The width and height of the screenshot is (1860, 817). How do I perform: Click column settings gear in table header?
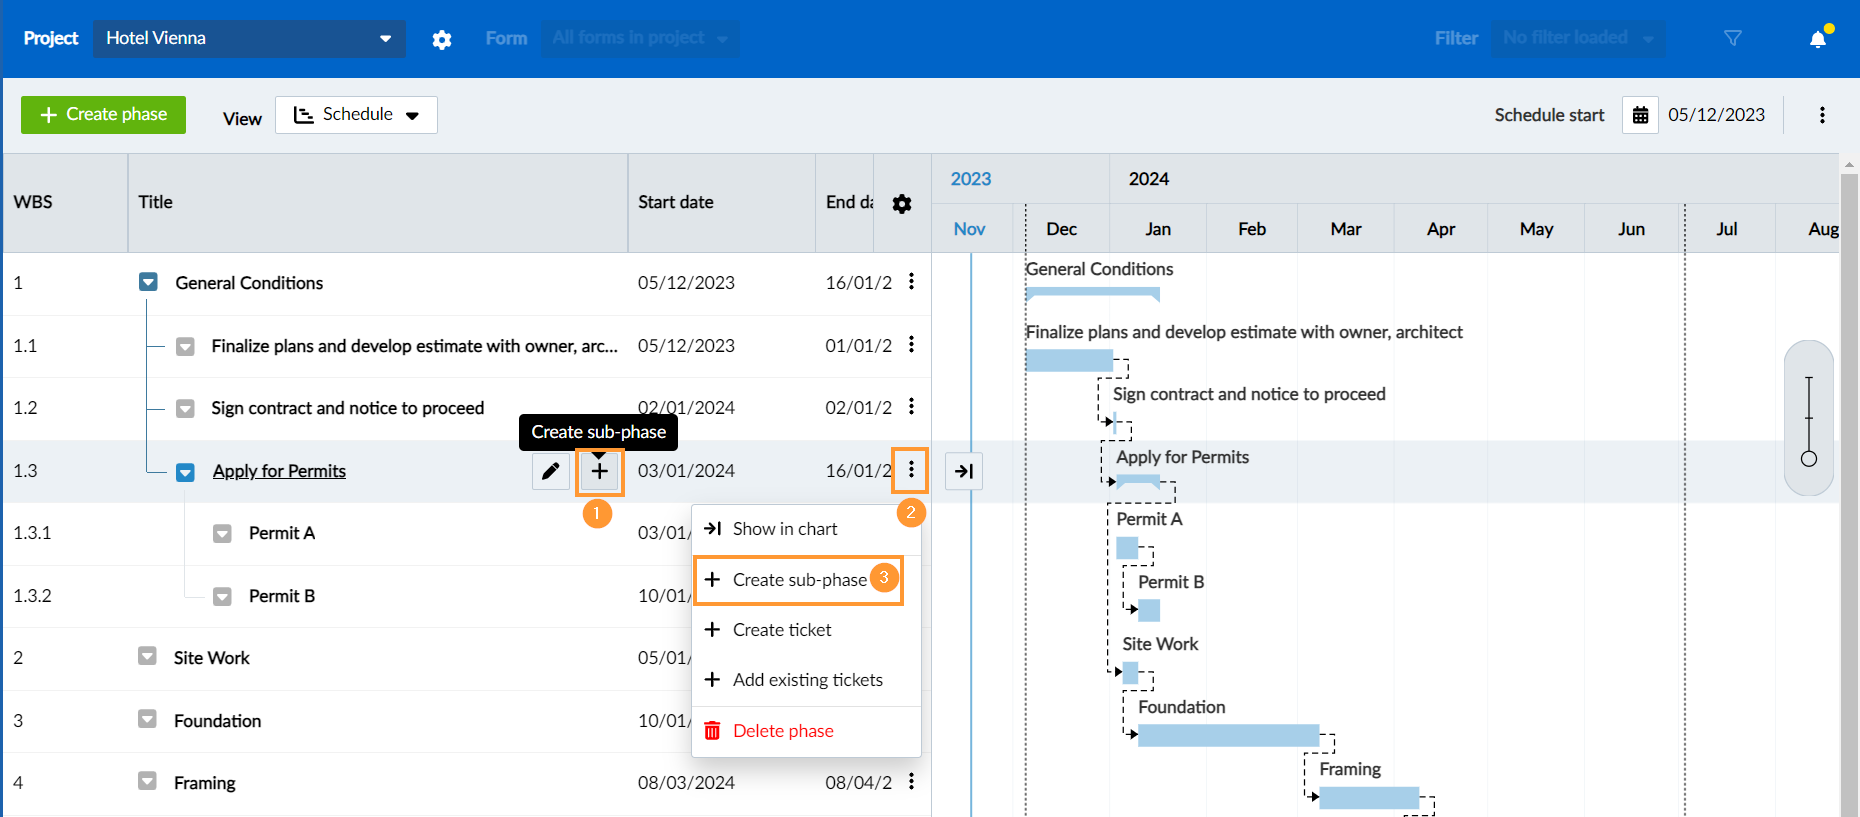click(902, 204)
